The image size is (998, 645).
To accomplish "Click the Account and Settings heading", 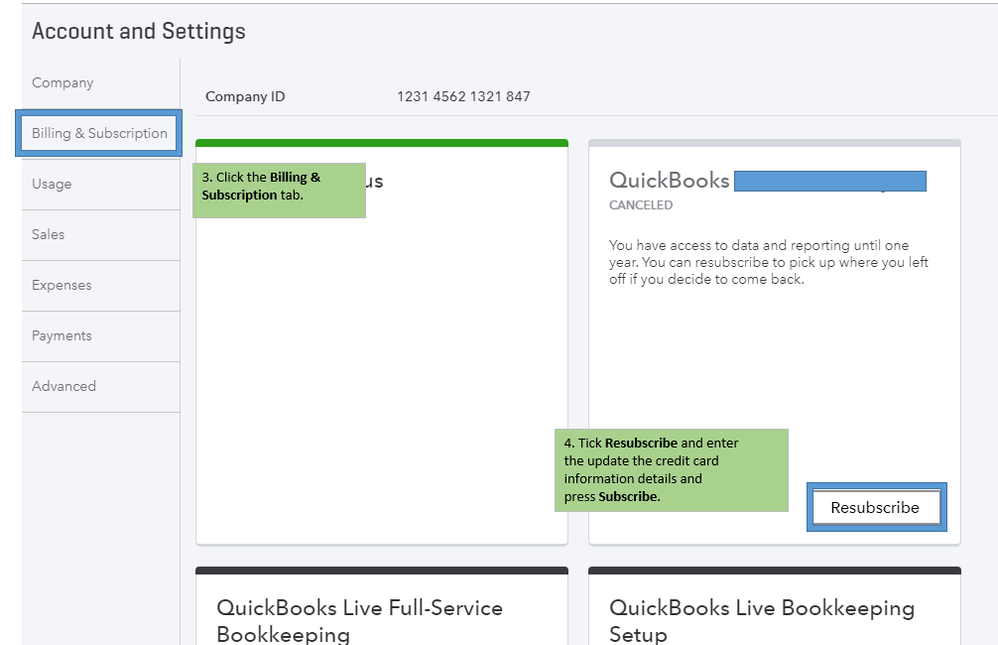I will [138, 31].
